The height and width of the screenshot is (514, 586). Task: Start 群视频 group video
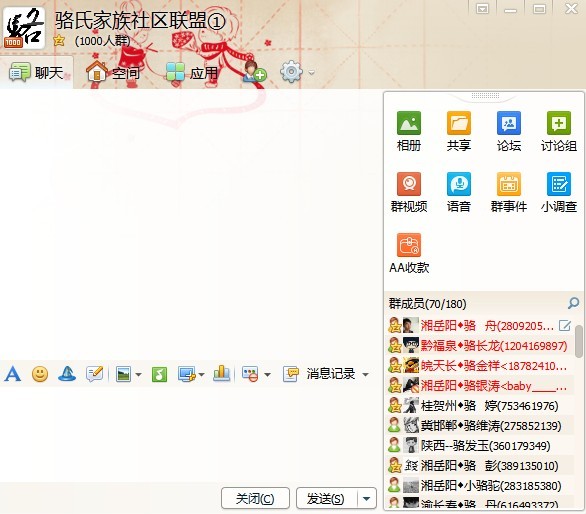pos(409,192)
